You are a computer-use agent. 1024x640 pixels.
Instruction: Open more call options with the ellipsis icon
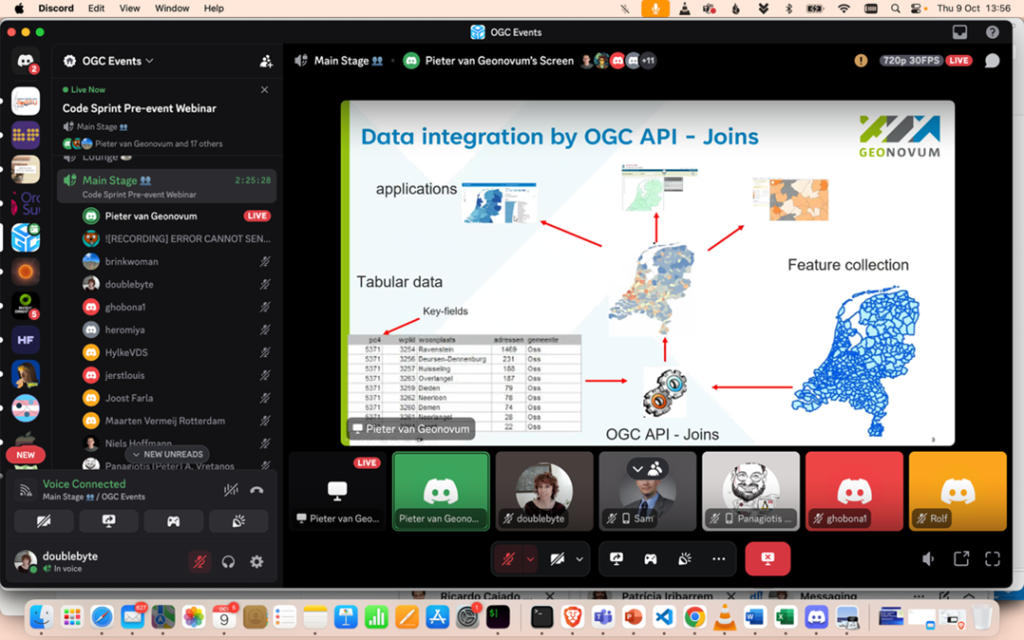[717, 559]
